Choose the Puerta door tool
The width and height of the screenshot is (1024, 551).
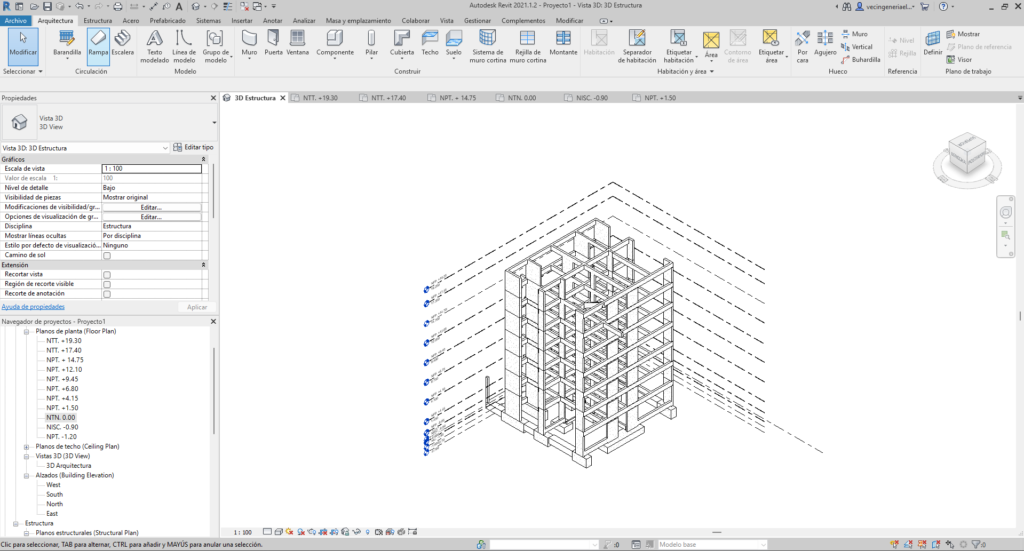[x=273, y=44]
